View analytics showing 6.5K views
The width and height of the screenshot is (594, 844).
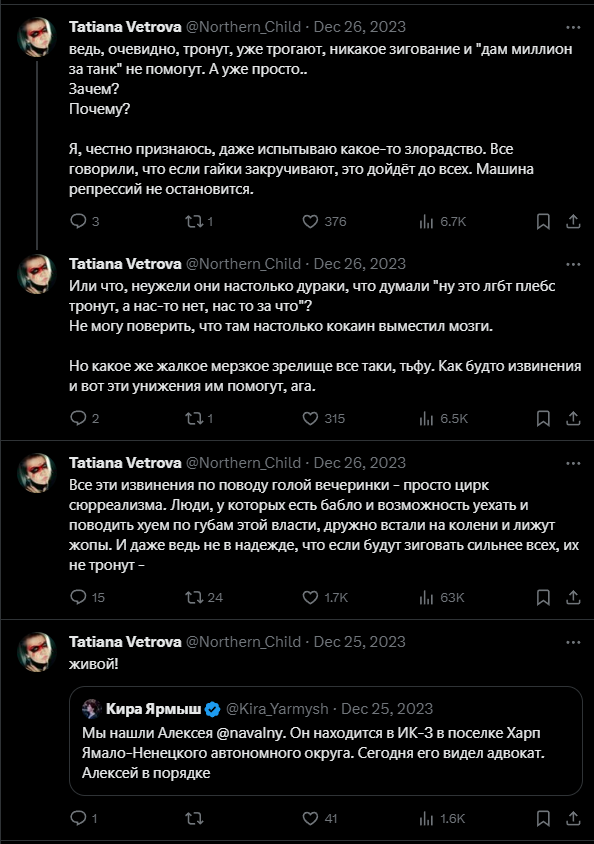click(x=443, y=418)
